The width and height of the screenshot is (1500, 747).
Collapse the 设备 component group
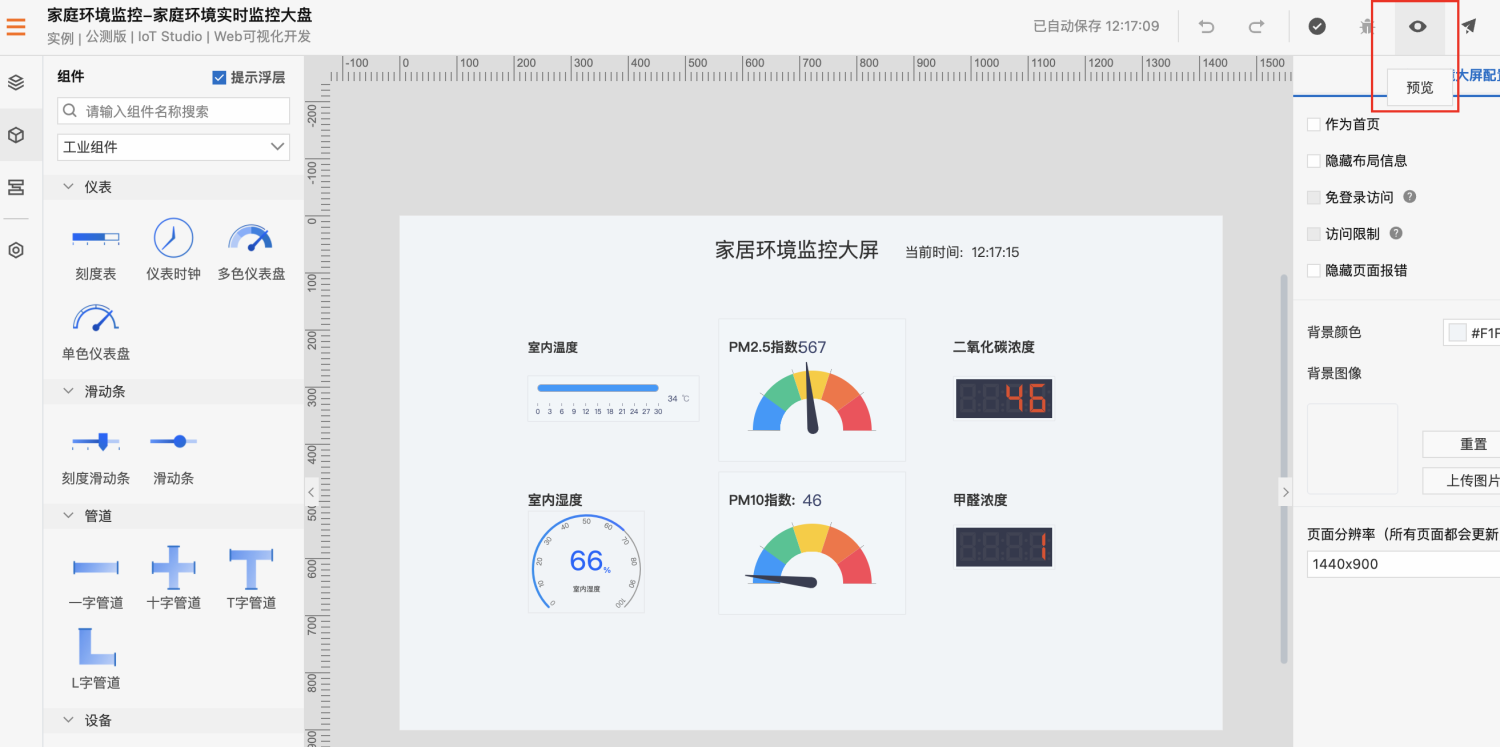point(69,720)
